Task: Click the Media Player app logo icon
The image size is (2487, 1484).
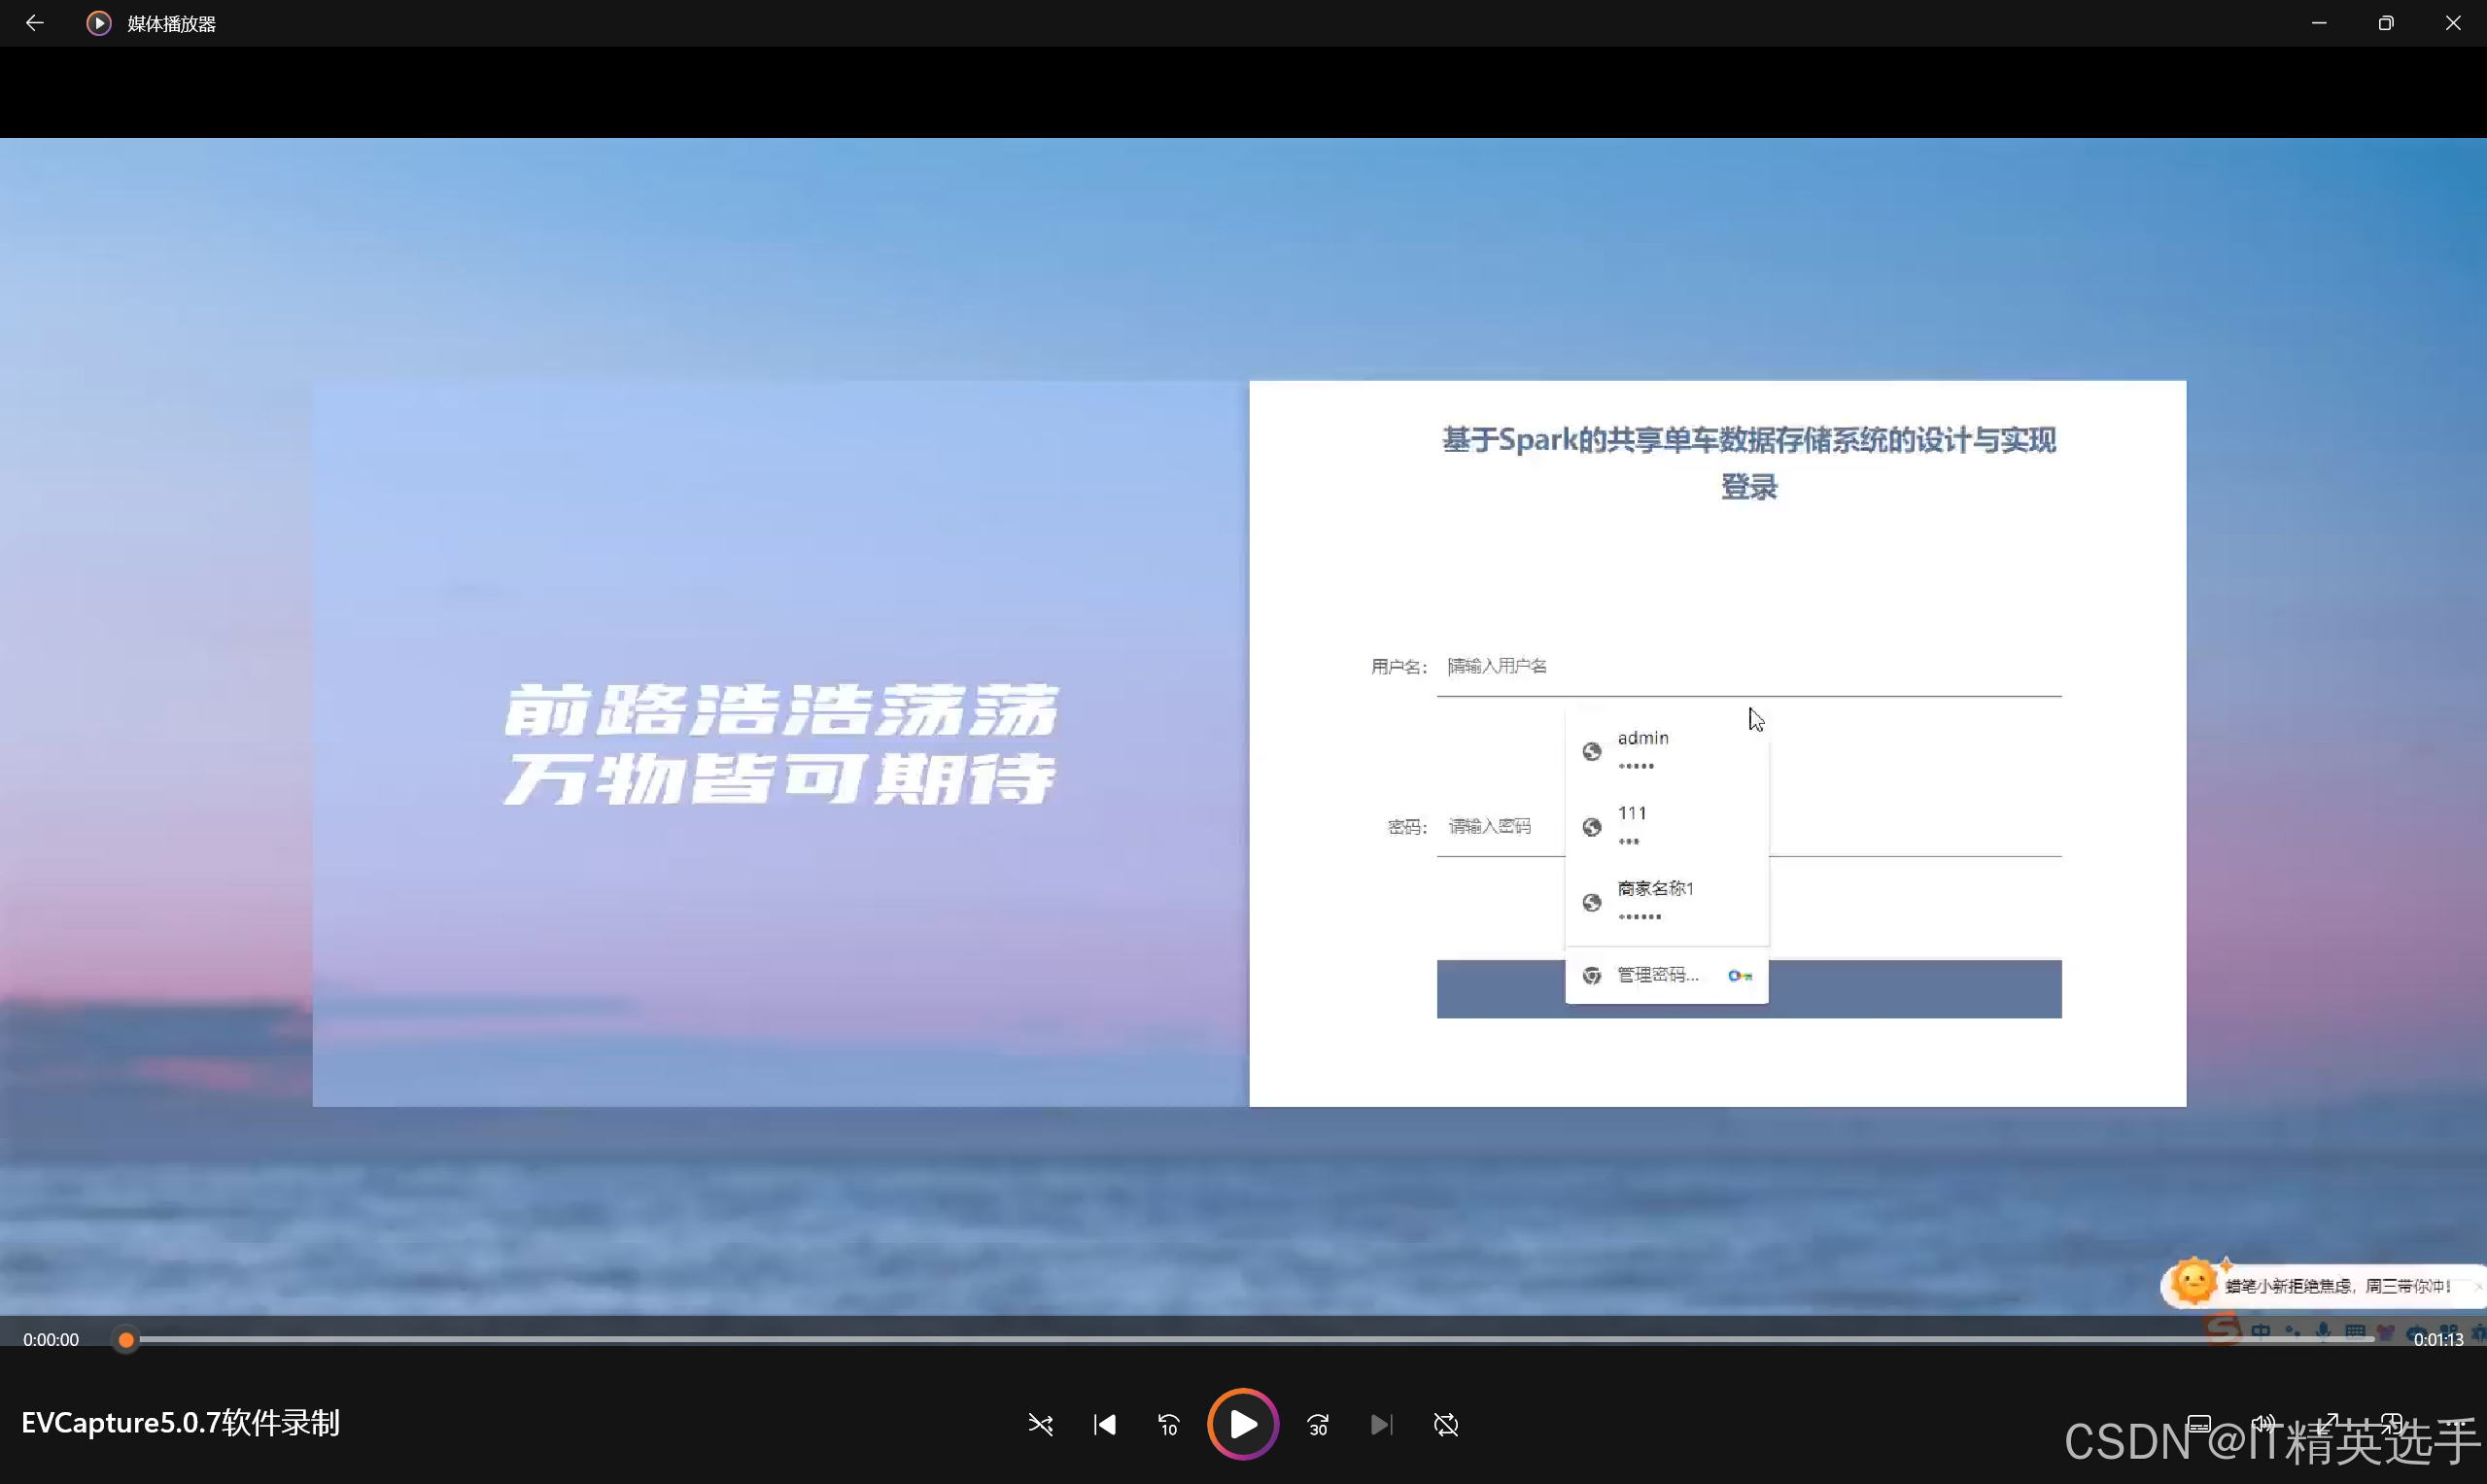Action: point(98,23)
